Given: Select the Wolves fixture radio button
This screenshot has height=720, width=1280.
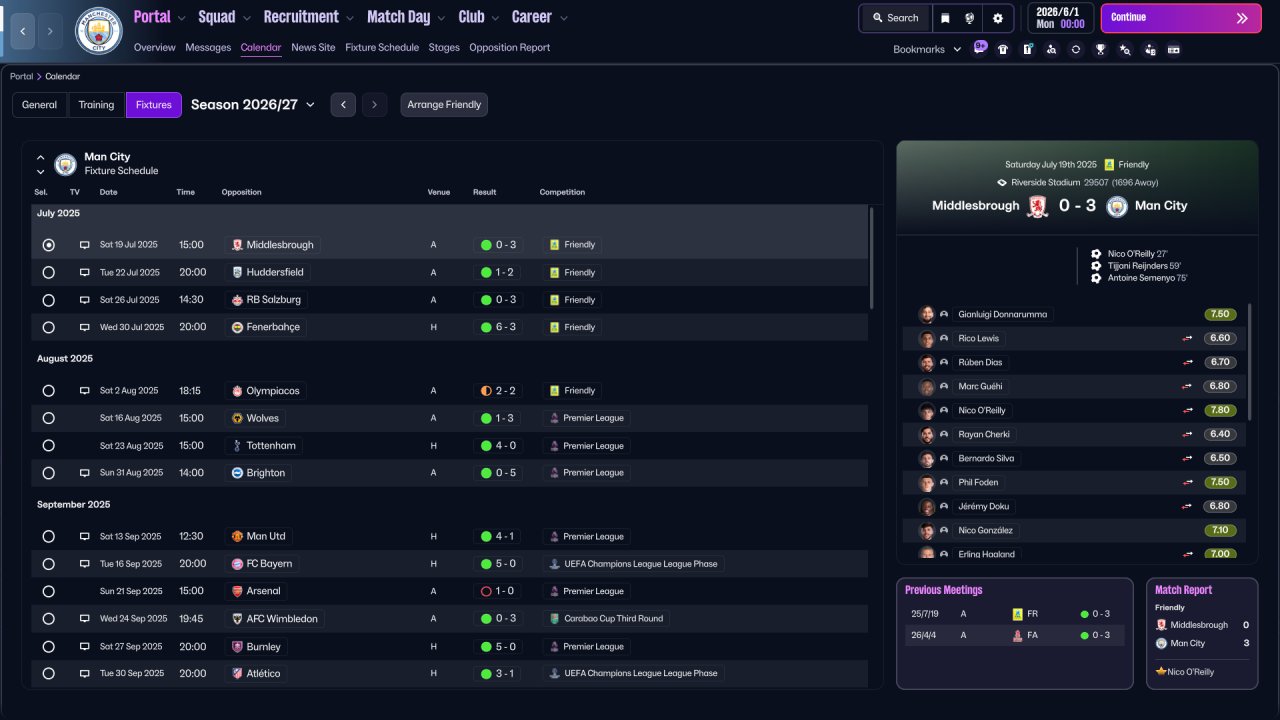Looking at the screenshot, I should [48, 418].
